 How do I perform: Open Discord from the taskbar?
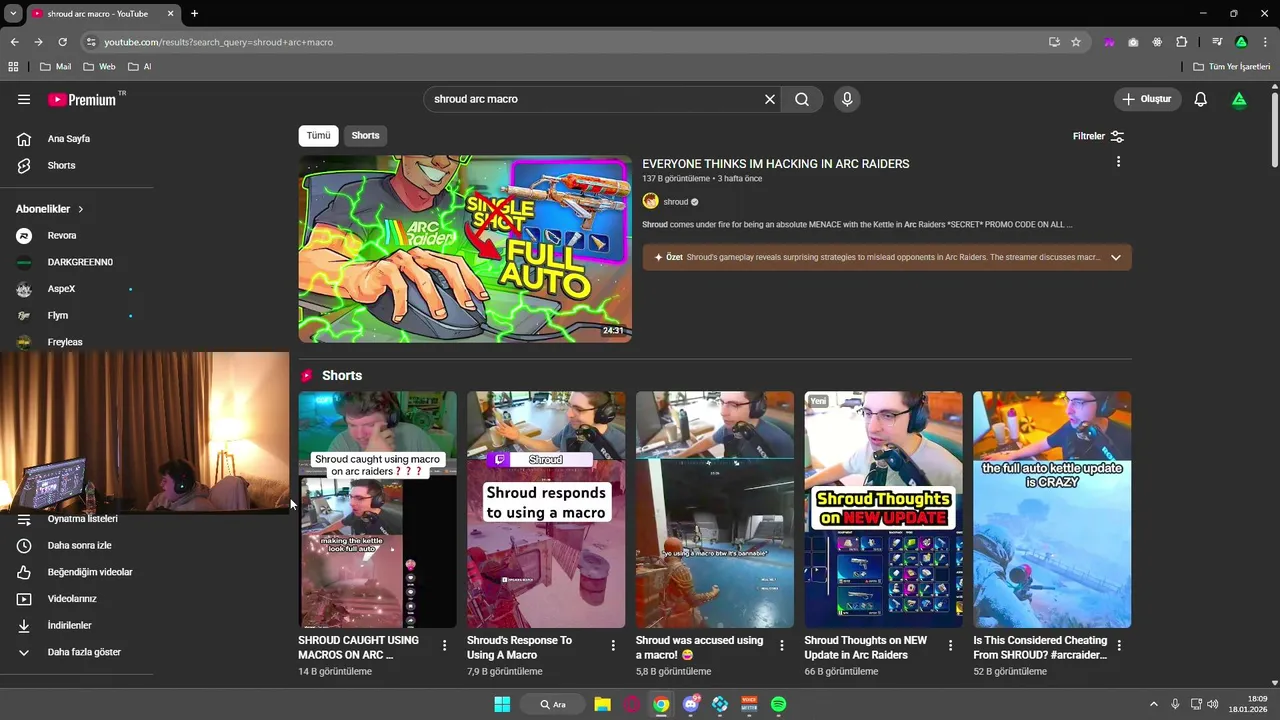point(690,704)
